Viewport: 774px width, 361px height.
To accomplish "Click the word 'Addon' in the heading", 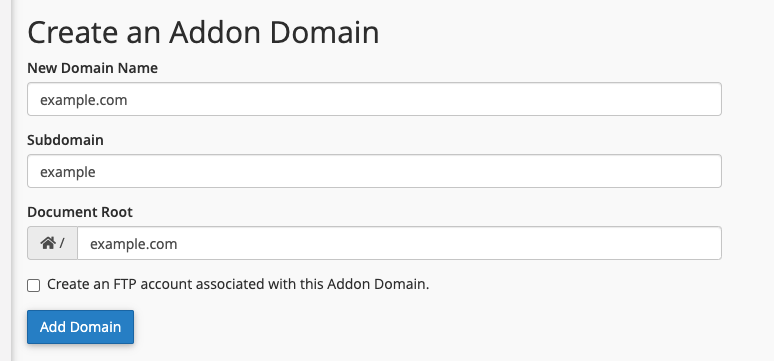I will [214, 33].
